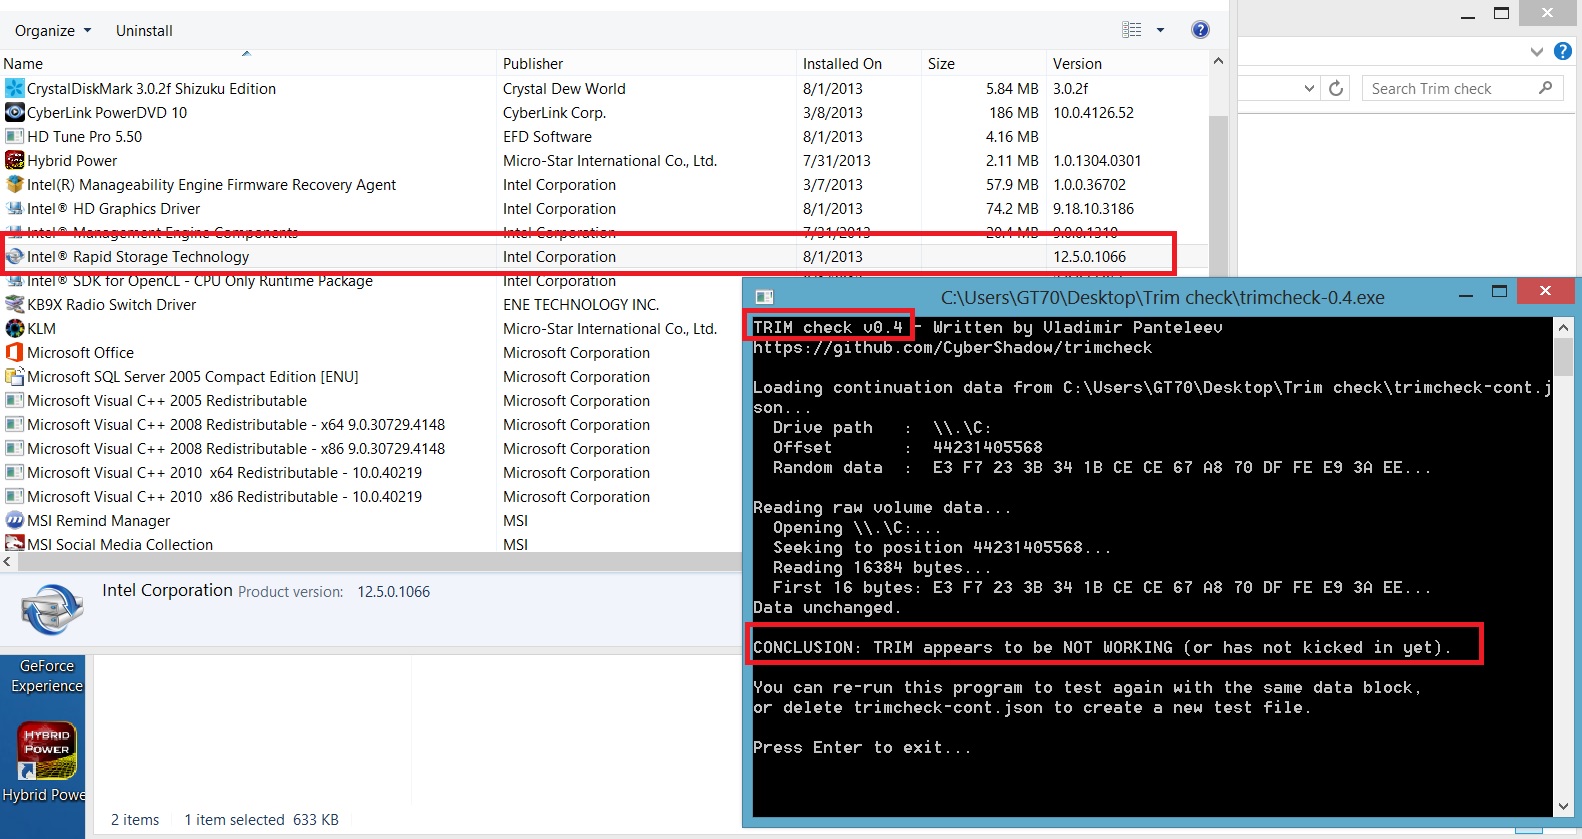
Task: Expand the view options dropdown arrow
Action: pos(1160,30)
